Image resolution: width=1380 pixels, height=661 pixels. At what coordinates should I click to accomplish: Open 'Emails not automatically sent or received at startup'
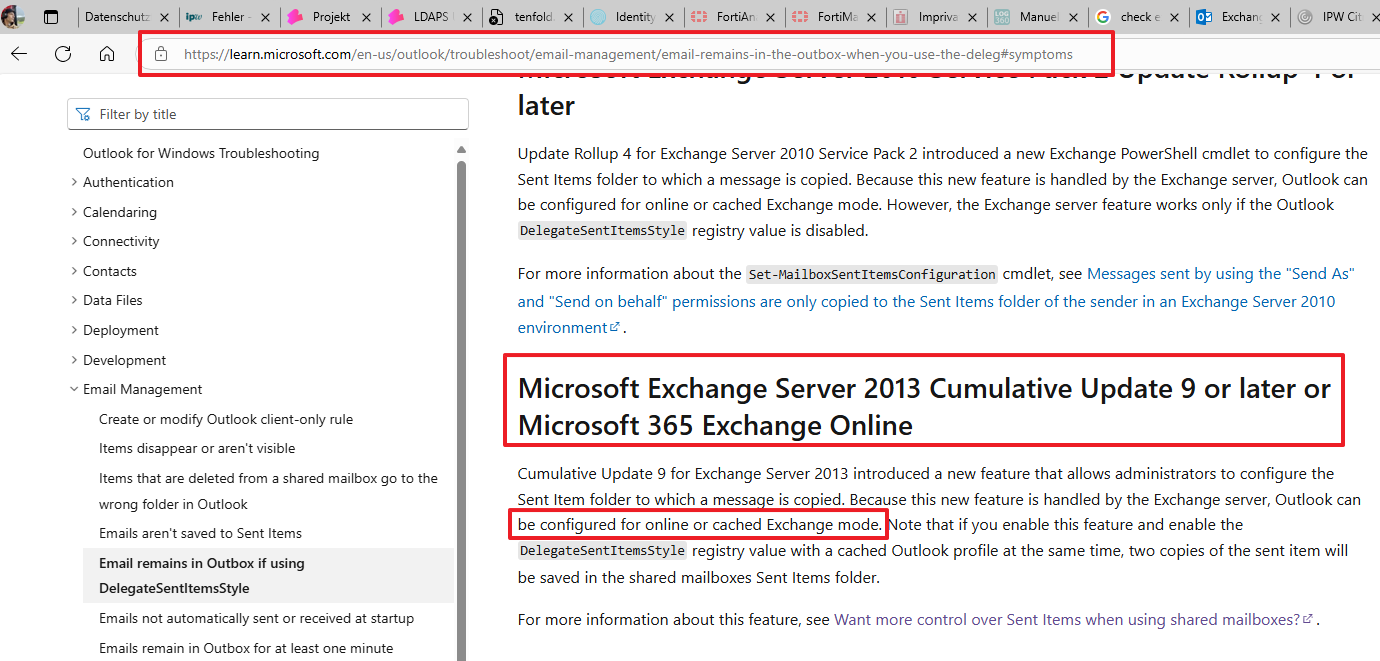click(x=256, y=618)
